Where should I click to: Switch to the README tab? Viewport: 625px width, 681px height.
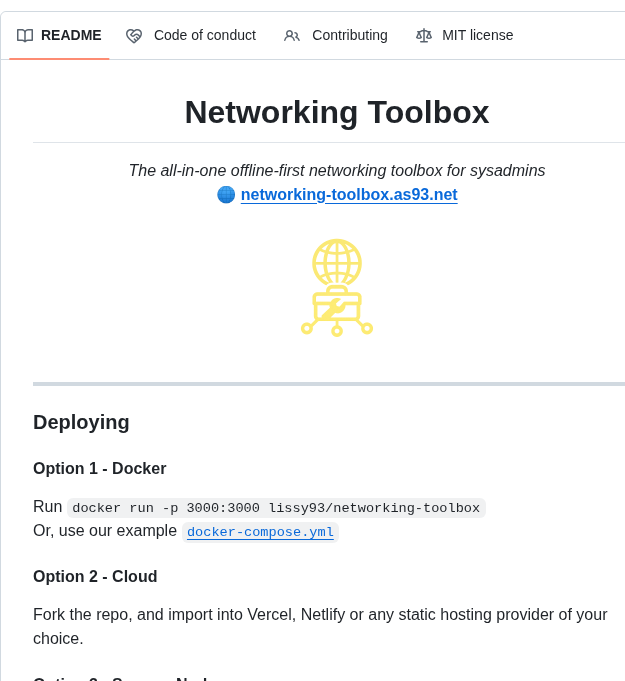(70, 36)
